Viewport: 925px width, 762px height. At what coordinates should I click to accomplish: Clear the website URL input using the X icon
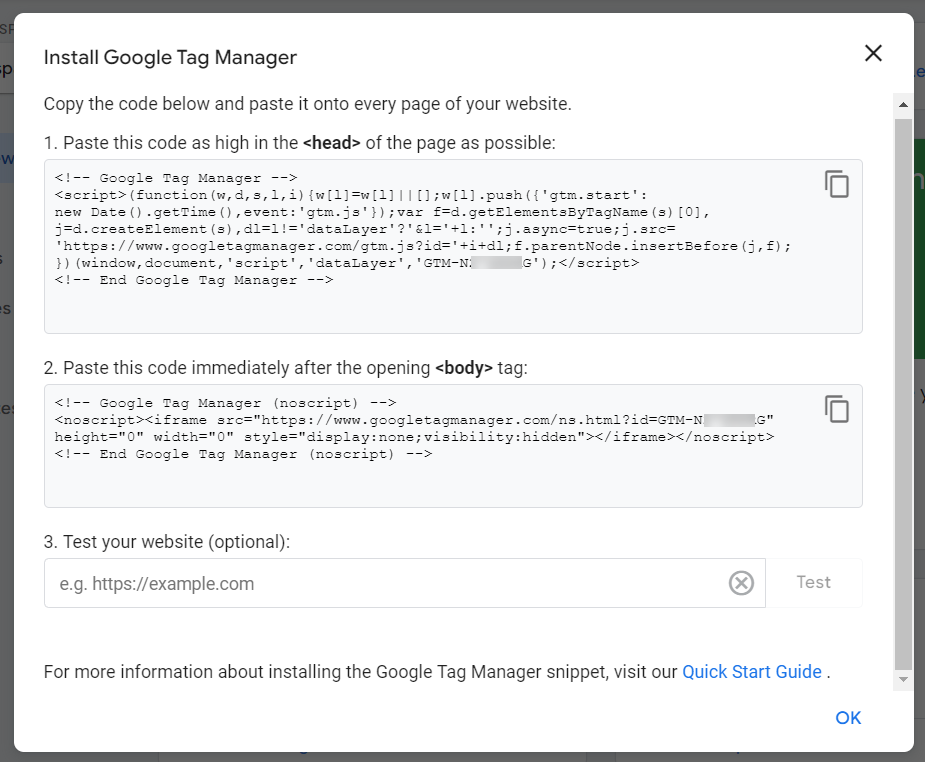coord(741,582)
